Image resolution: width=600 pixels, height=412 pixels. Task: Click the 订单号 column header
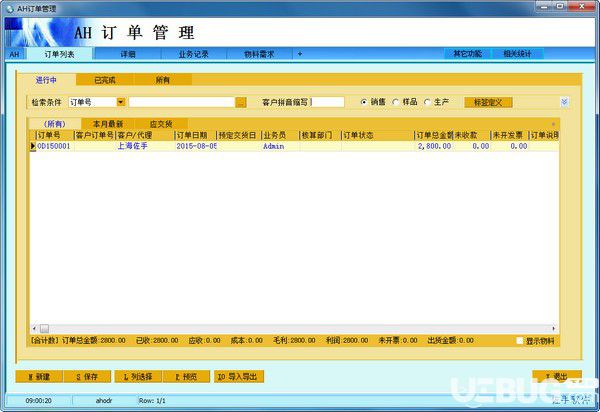pos(54,135)
